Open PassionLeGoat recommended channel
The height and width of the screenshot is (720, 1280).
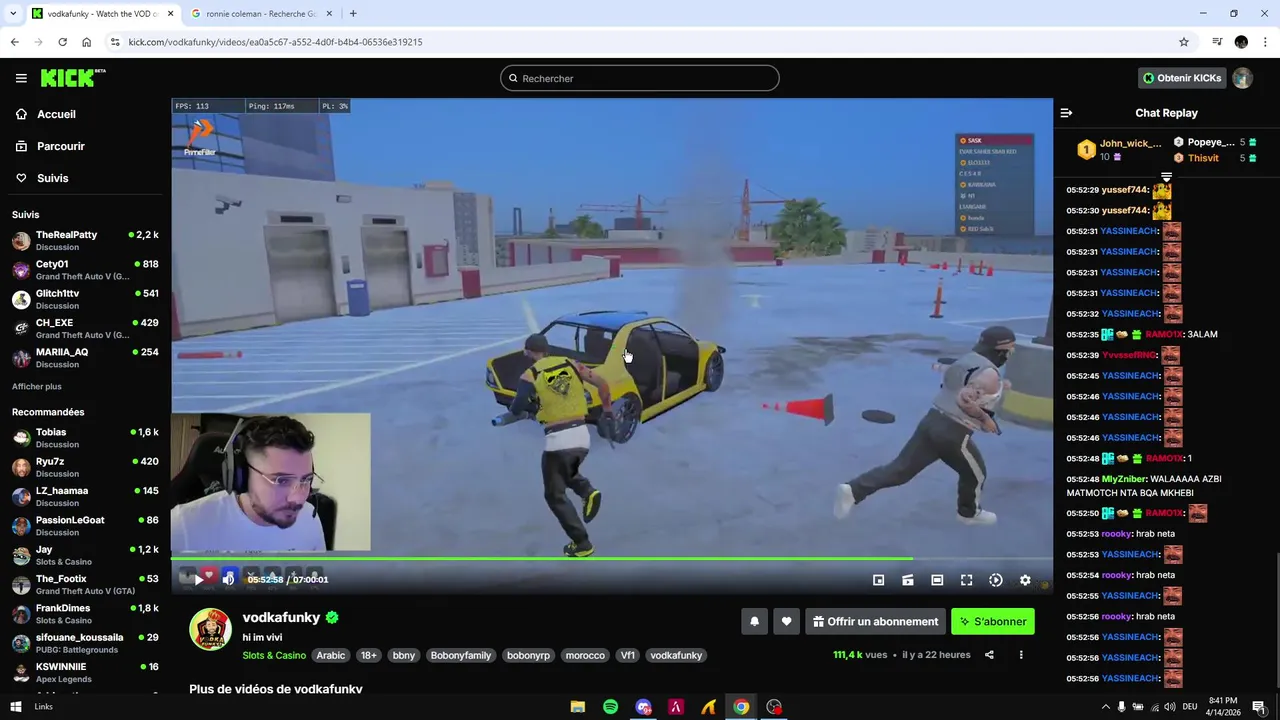[x=85, y=525]
